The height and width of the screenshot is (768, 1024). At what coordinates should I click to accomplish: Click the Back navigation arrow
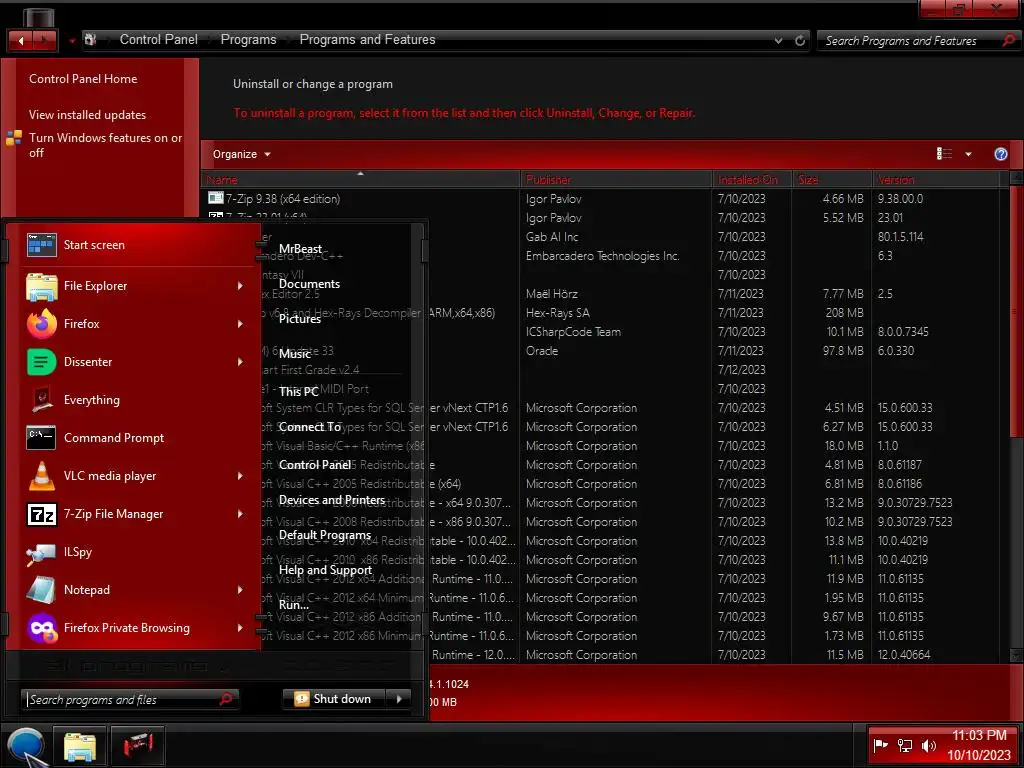coord(20,40)
